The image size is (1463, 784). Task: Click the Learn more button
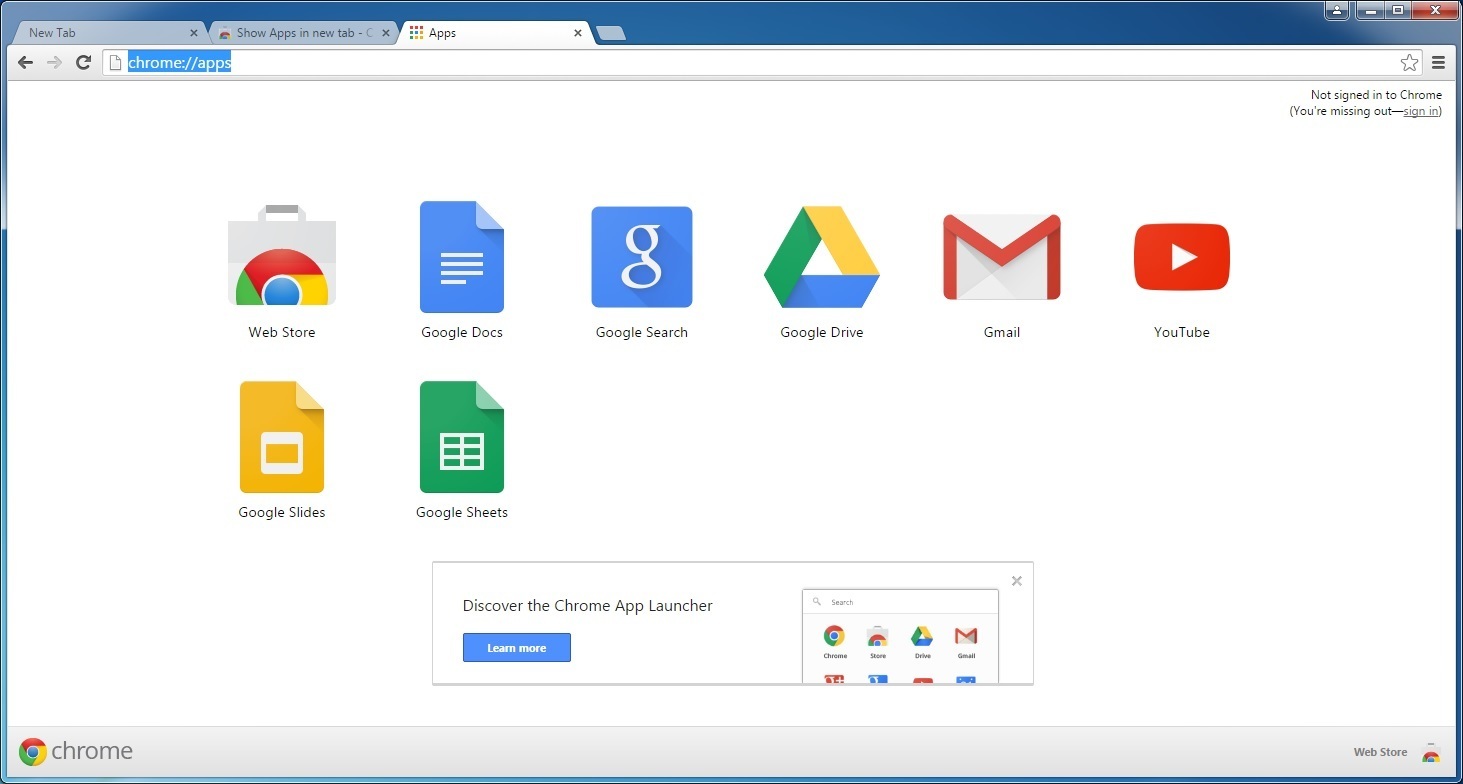click(x=517, y=648)
